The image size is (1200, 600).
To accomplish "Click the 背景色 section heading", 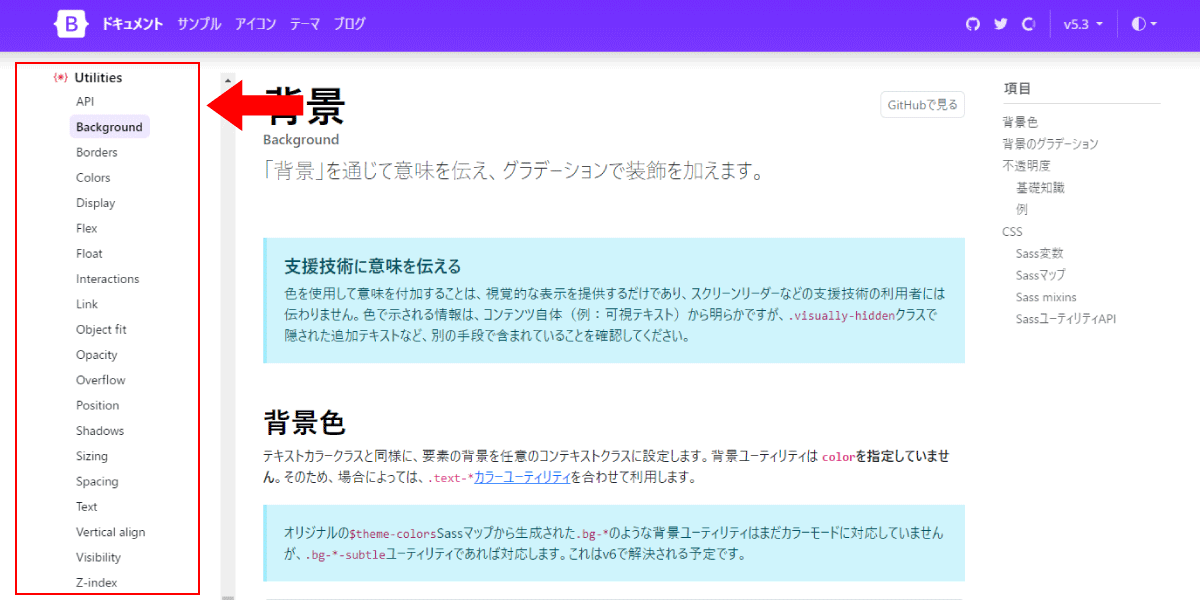I will click(x=304, y=421).
